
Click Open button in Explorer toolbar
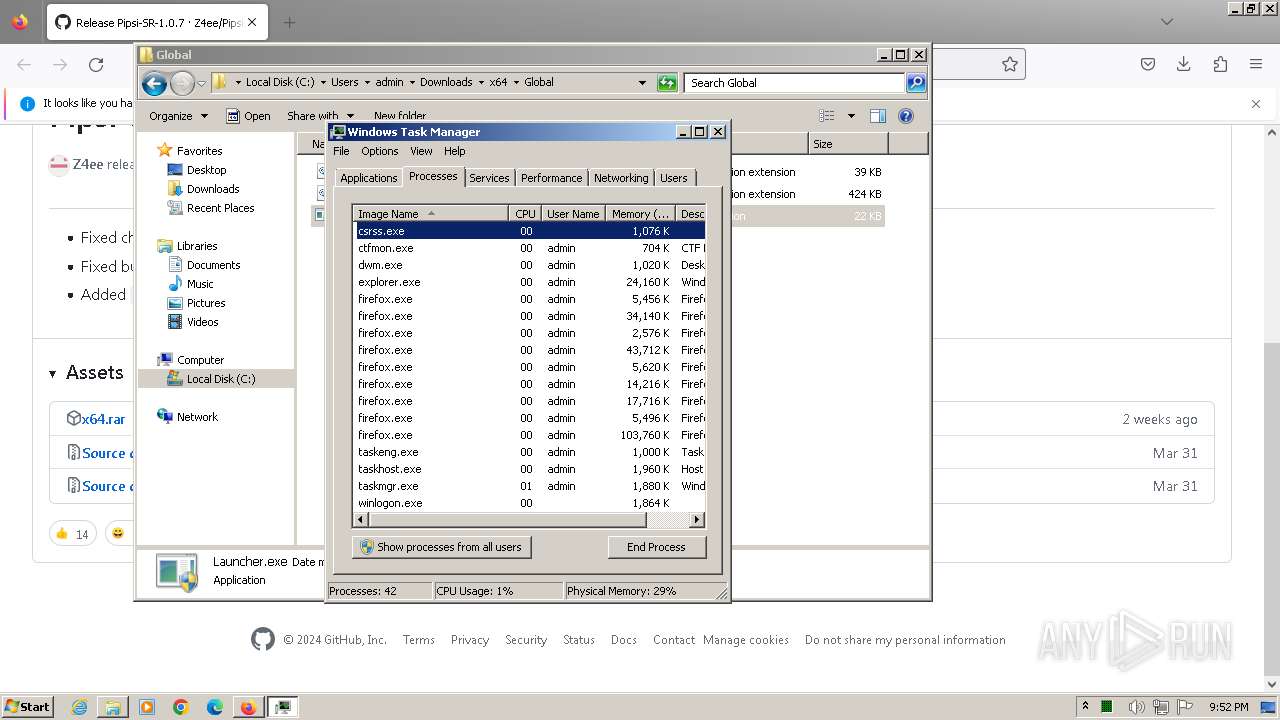(x=249, y=116)
